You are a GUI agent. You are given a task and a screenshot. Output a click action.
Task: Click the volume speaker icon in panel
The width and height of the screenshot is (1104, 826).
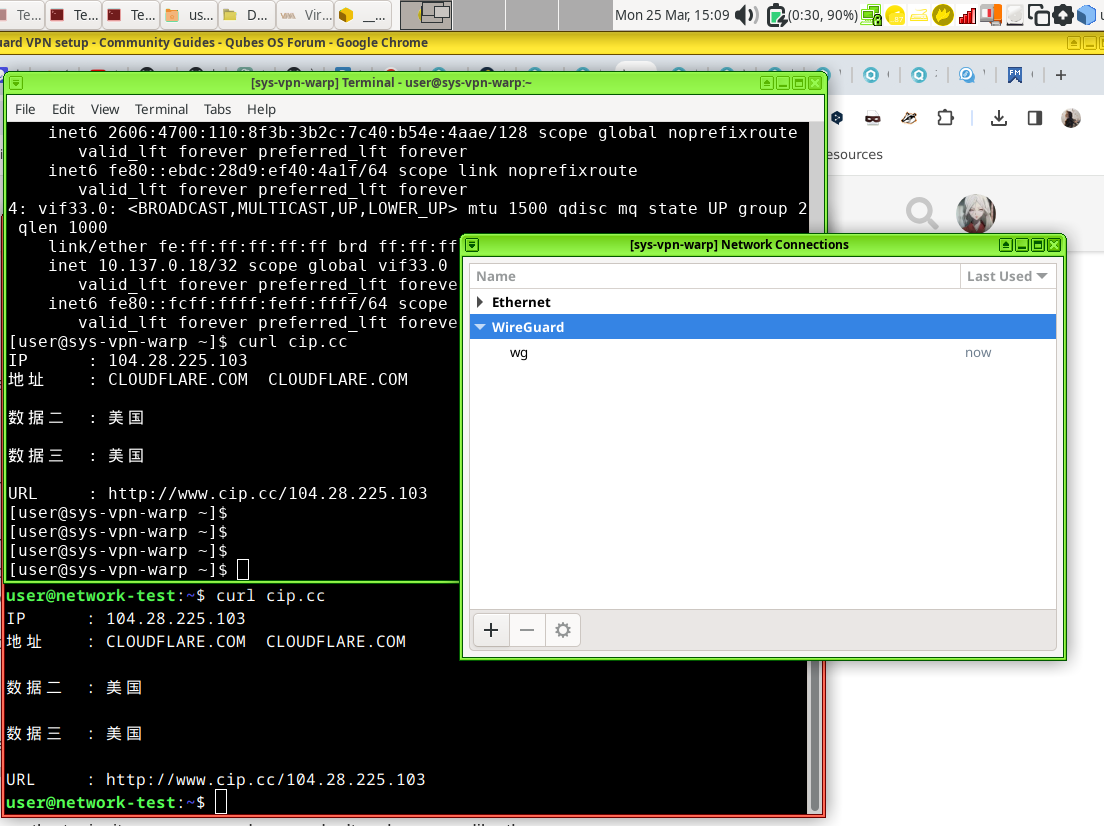point(746,15)
